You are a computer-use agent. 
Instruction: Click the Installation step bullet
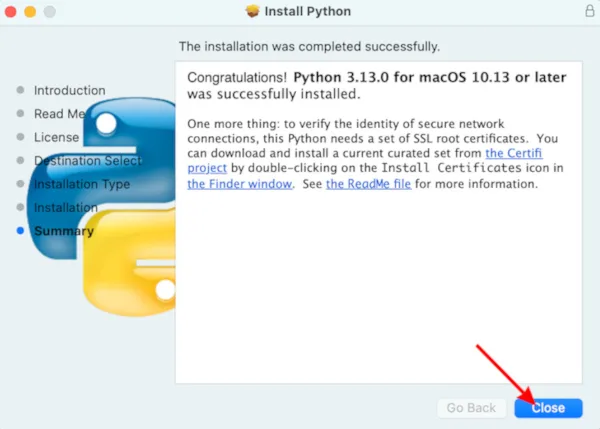click(x=20, y=207)
